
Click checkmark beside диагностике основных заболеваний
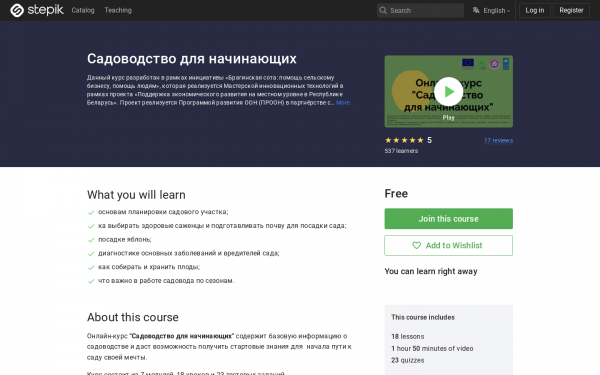click(x=91, y=254)
